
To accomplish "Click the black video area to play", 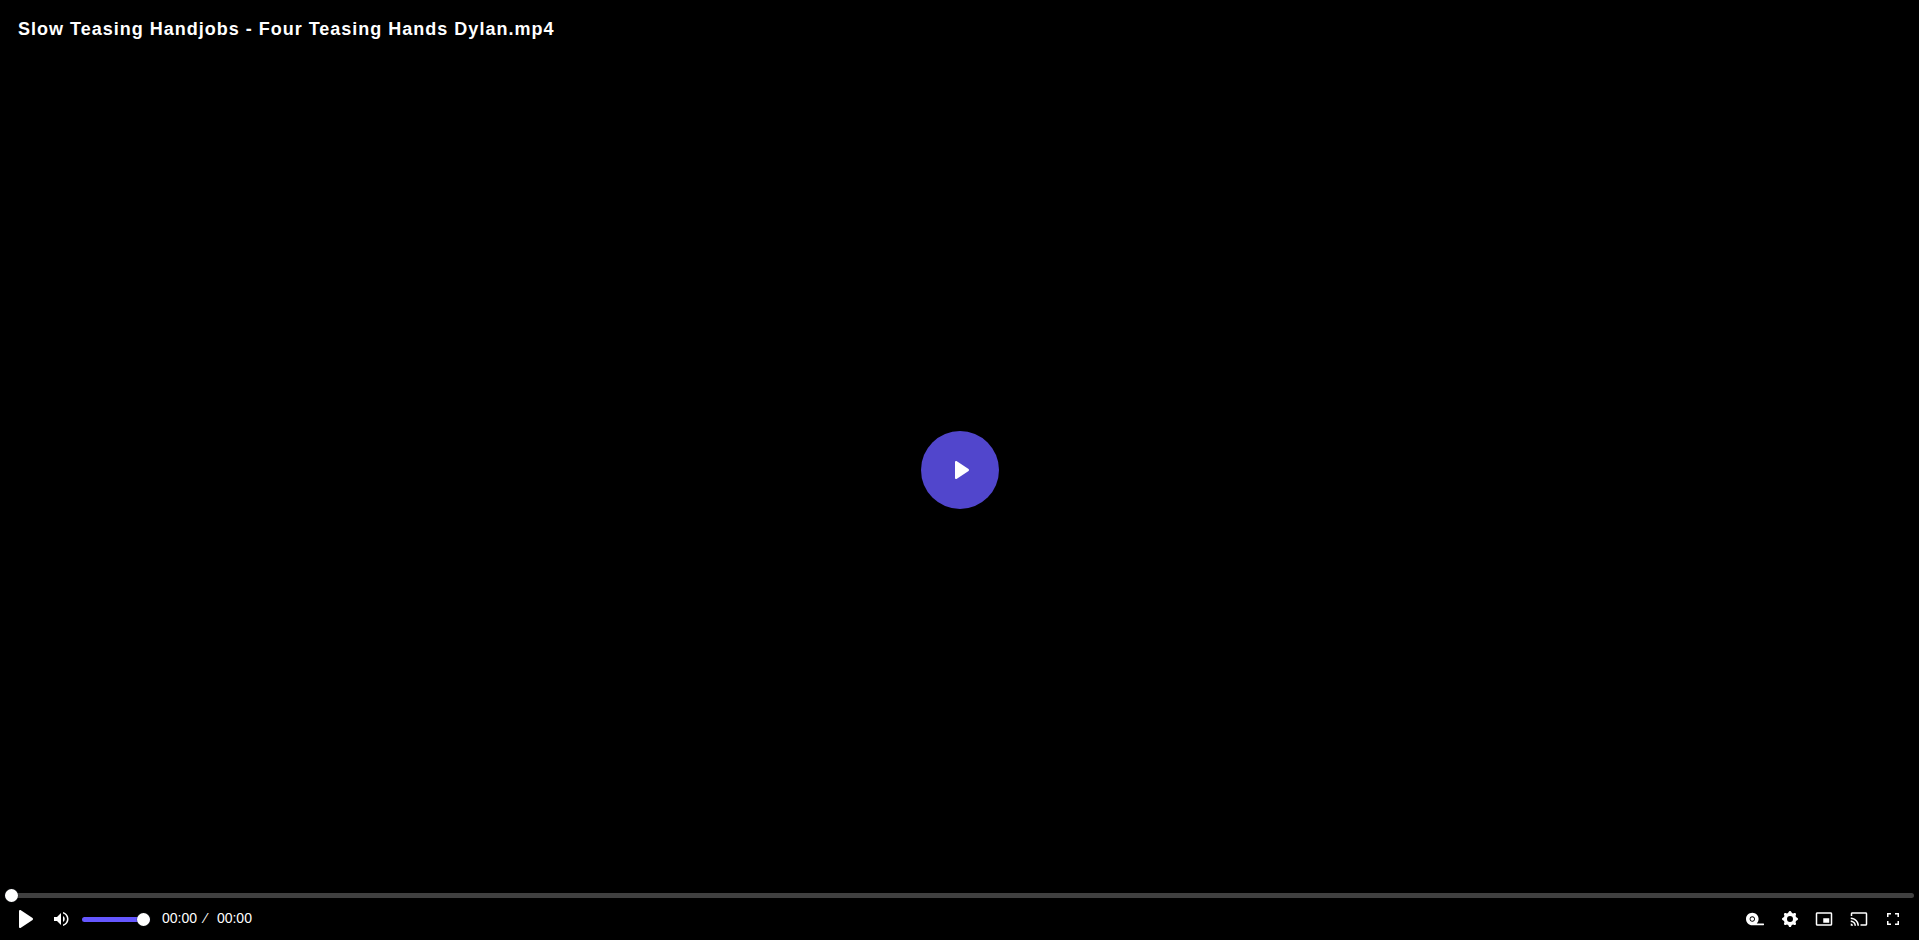I will pyautogui.click(x=959, y=250).
